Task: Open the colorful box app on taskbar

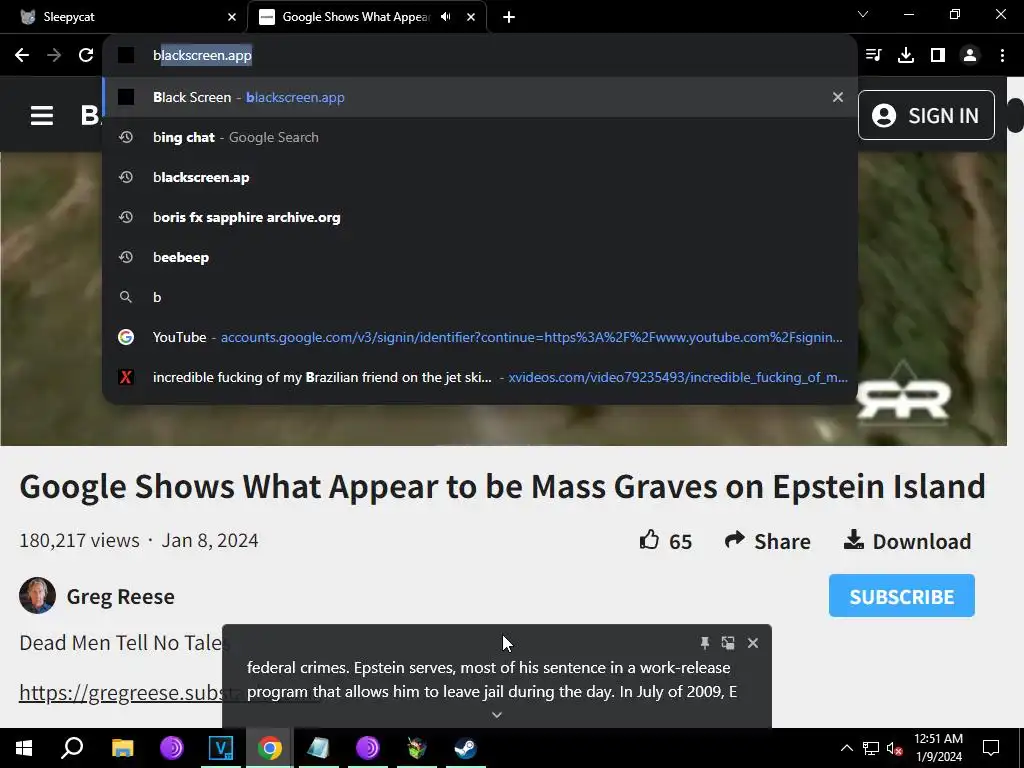Action: point(417,748)
